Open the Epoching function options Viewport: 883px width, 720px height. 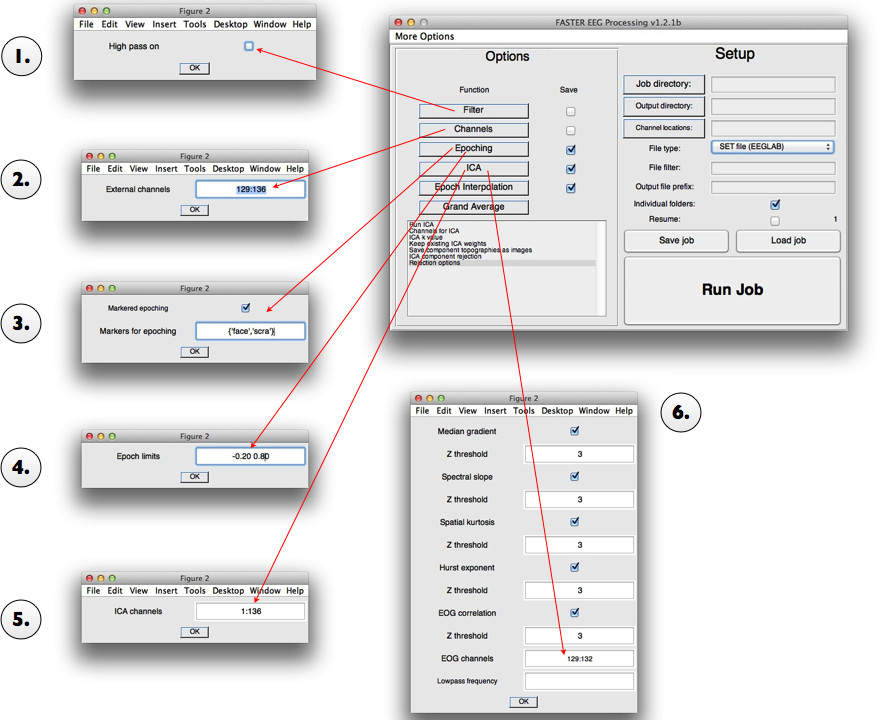474,149
